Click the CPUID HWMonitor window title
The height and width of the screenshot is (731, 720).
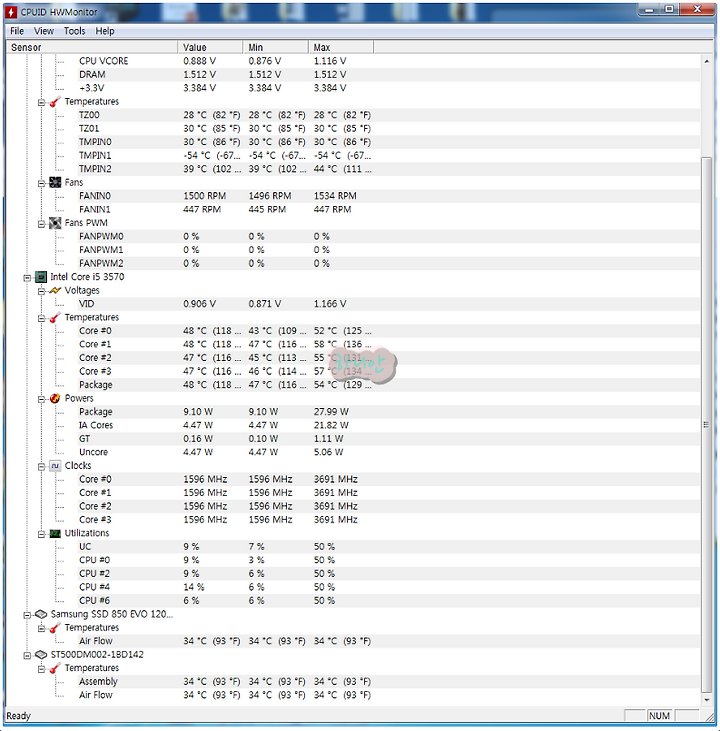pos(59,12)
